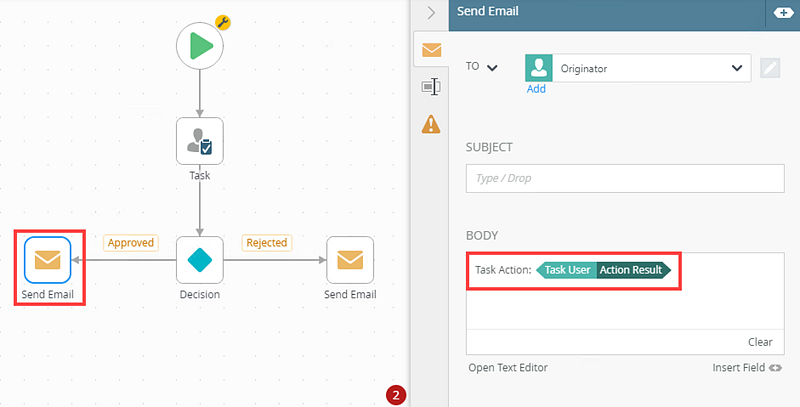
Task: Open the Originator recipient dropdown
Action: click(x=737, y=68)
